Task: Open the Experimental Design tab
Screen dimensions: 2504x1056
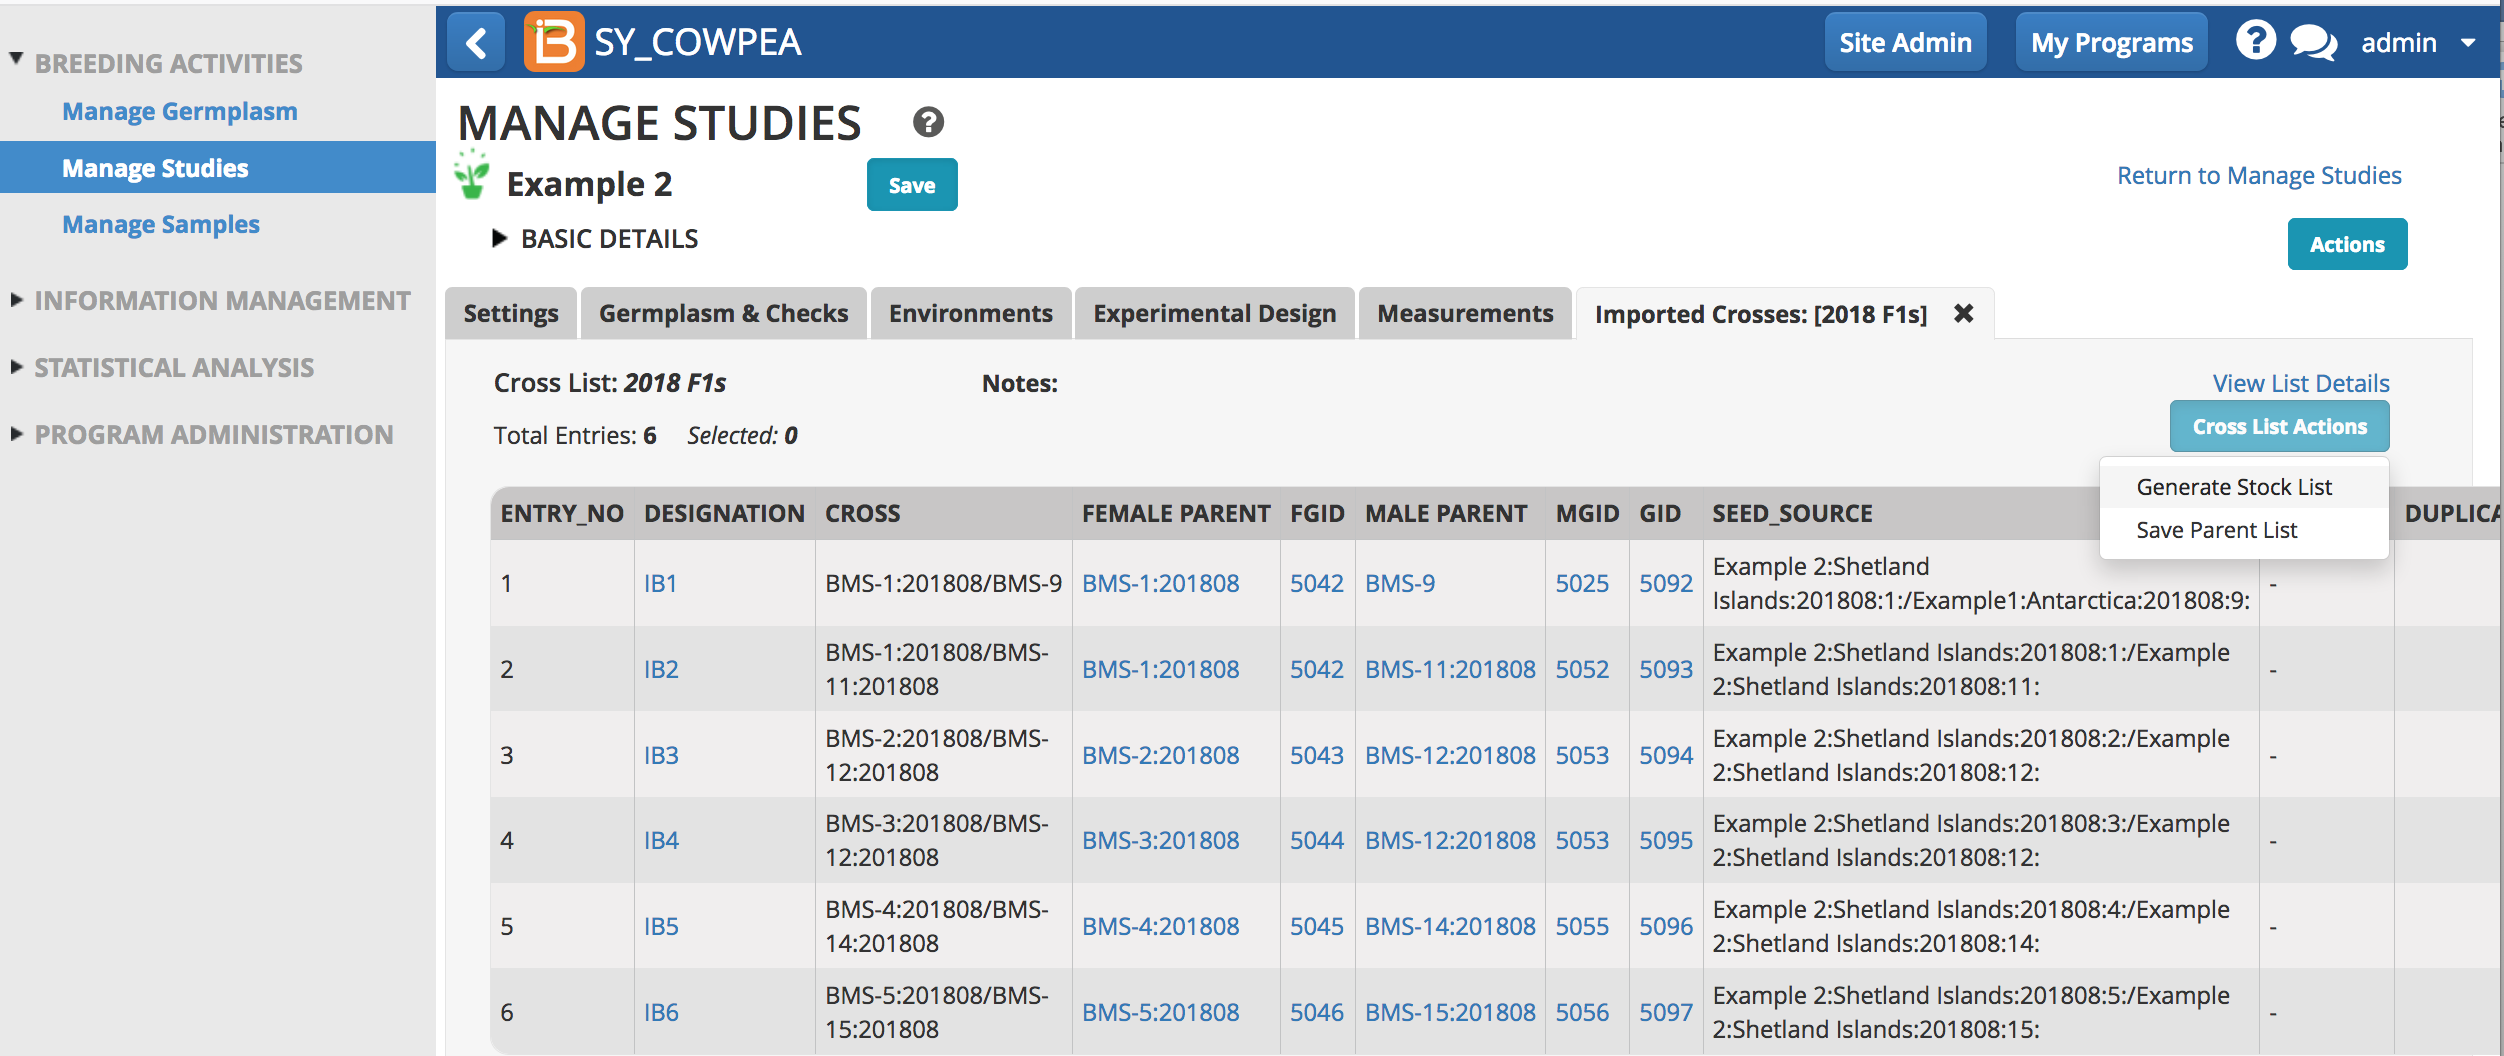Action: (x=1215, y=313)
